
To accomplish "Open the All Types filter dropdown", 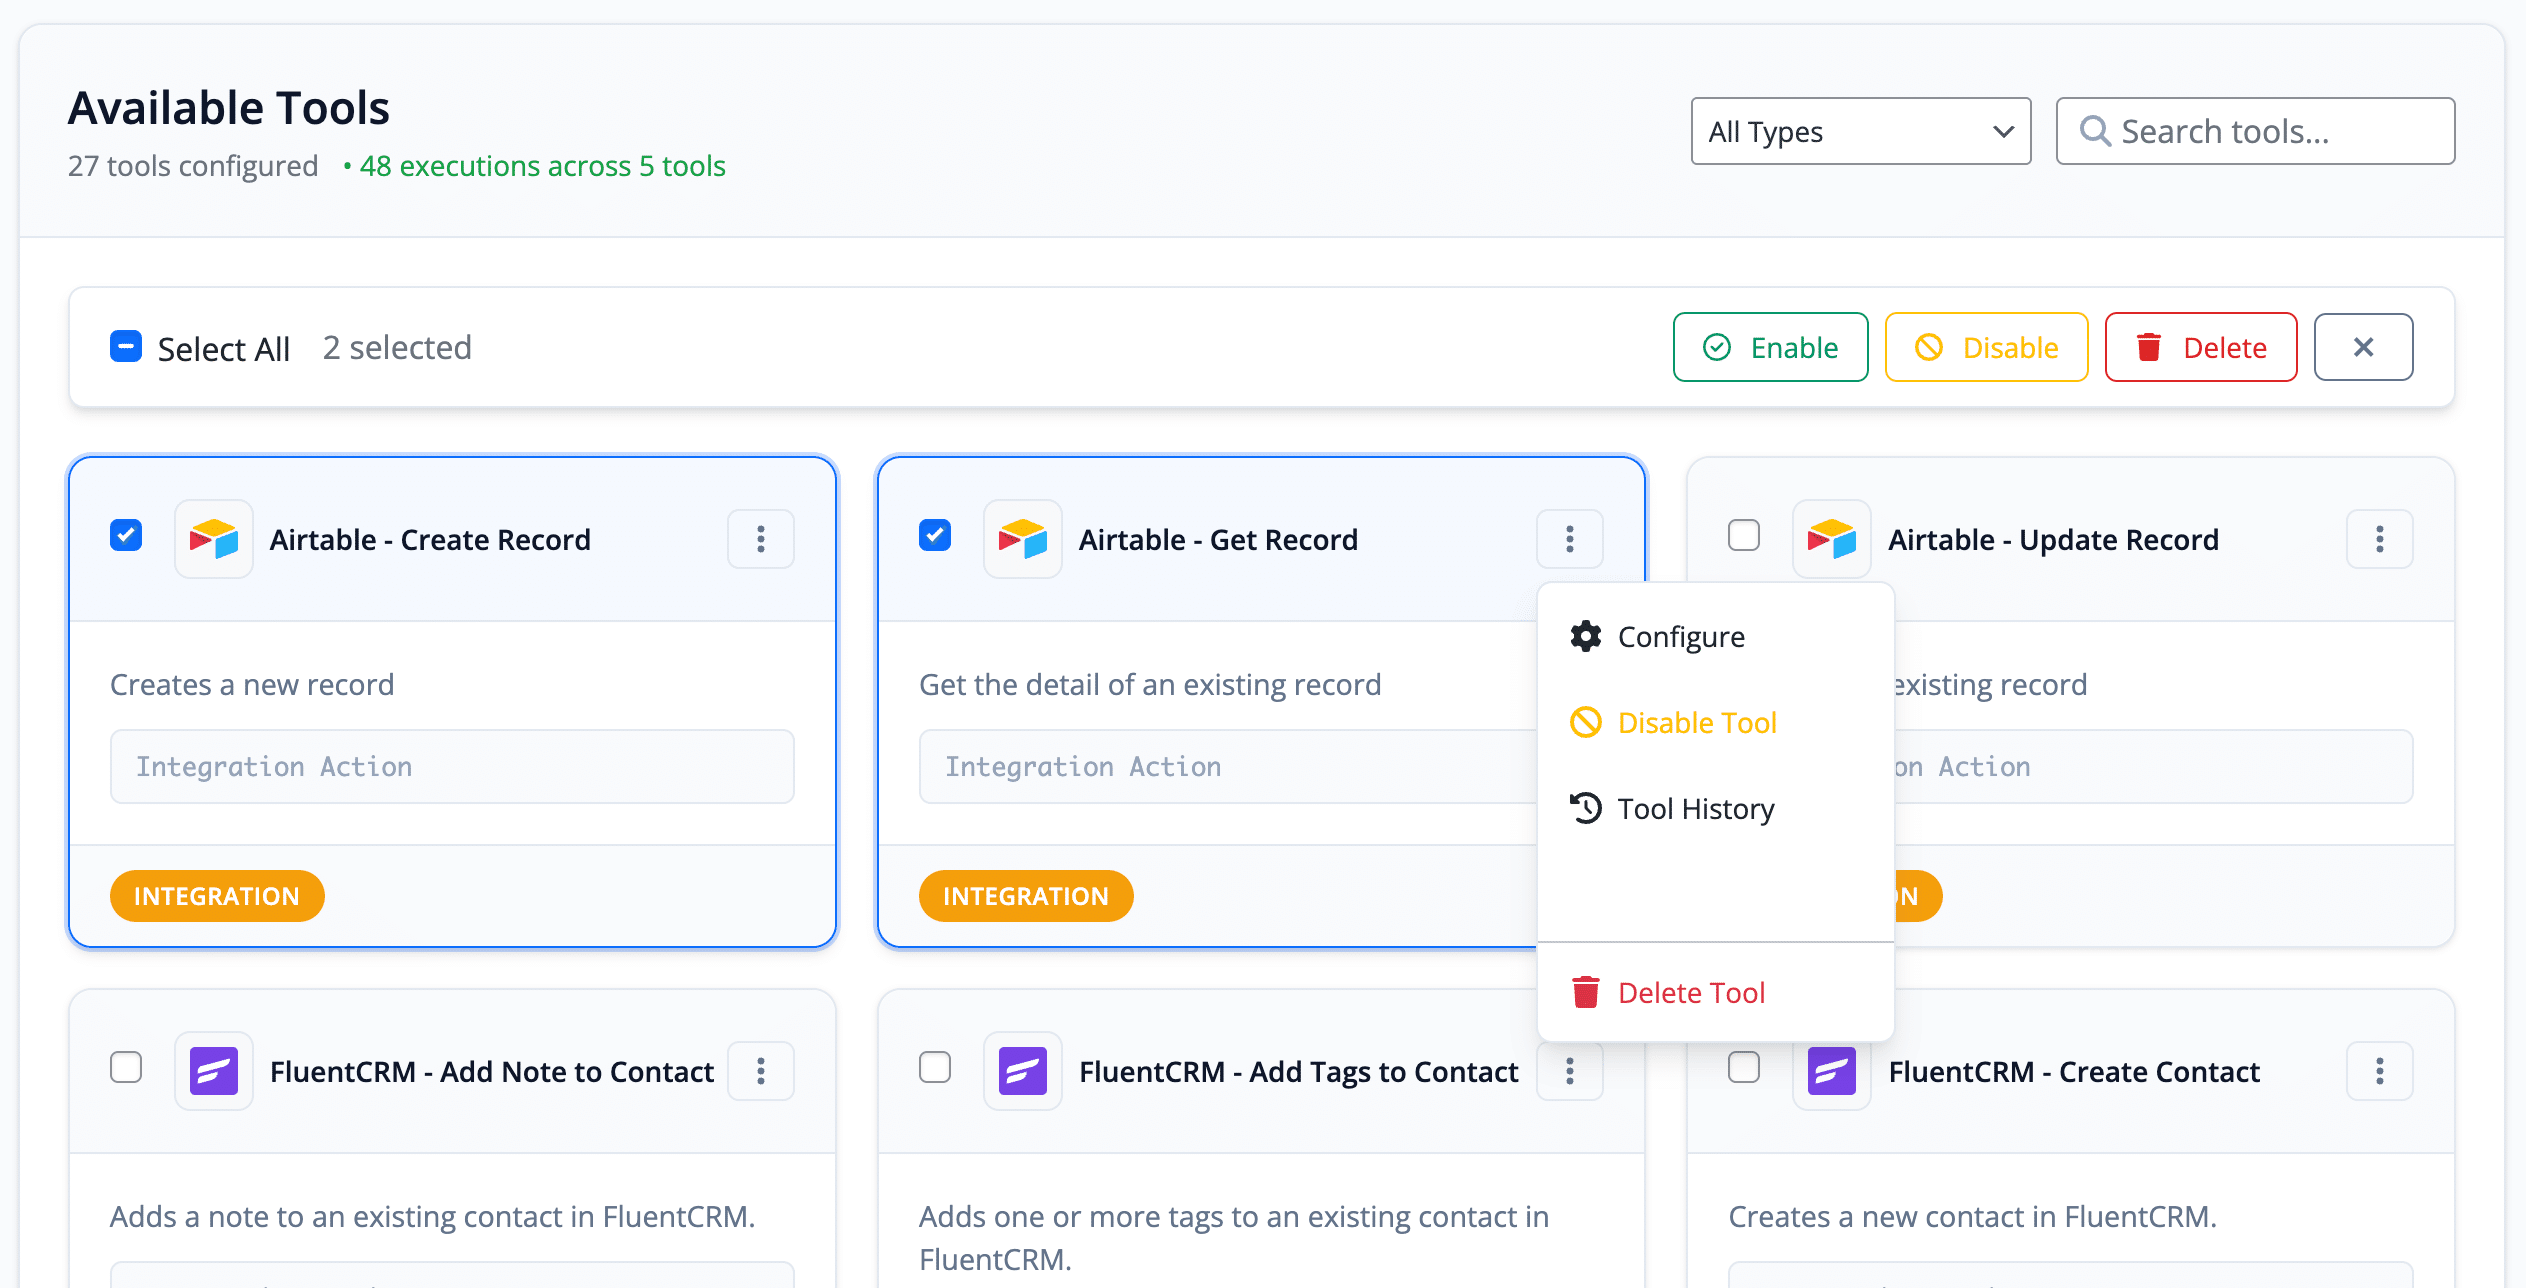I will [x=1860, y=131].
